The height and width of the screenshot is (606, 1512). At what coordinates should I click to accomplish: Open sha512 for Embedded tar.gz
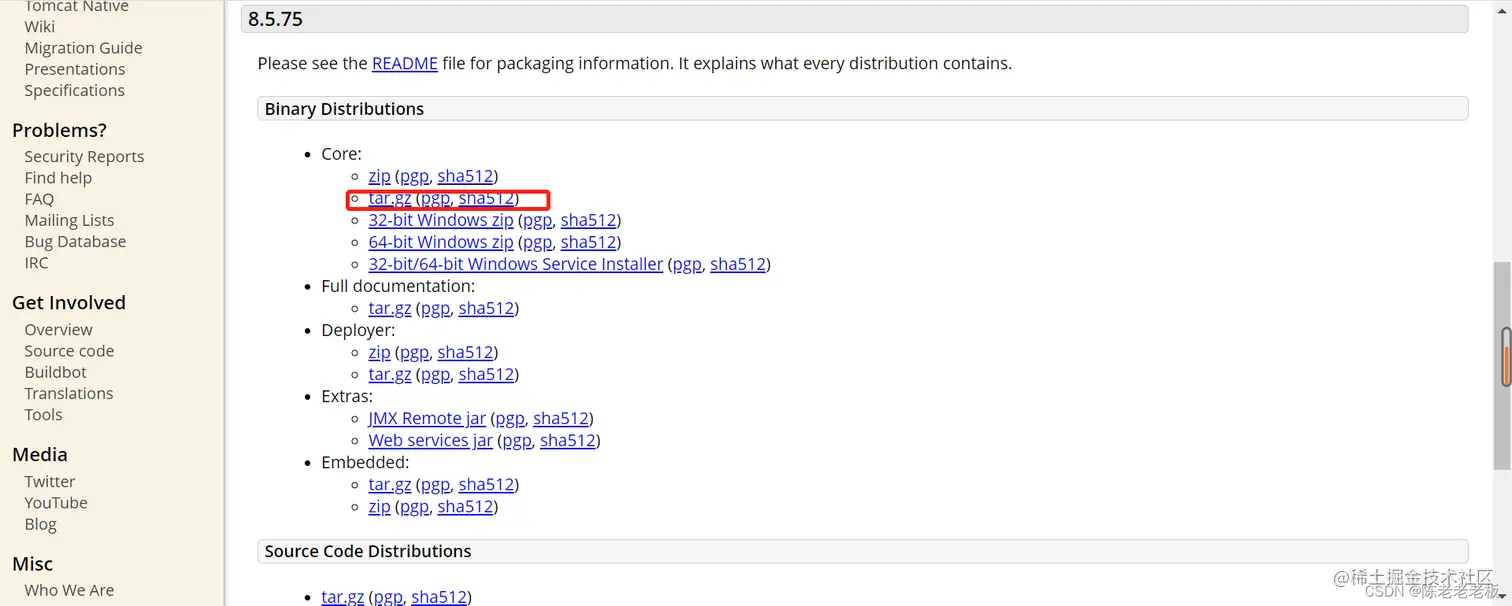(486, 484)
